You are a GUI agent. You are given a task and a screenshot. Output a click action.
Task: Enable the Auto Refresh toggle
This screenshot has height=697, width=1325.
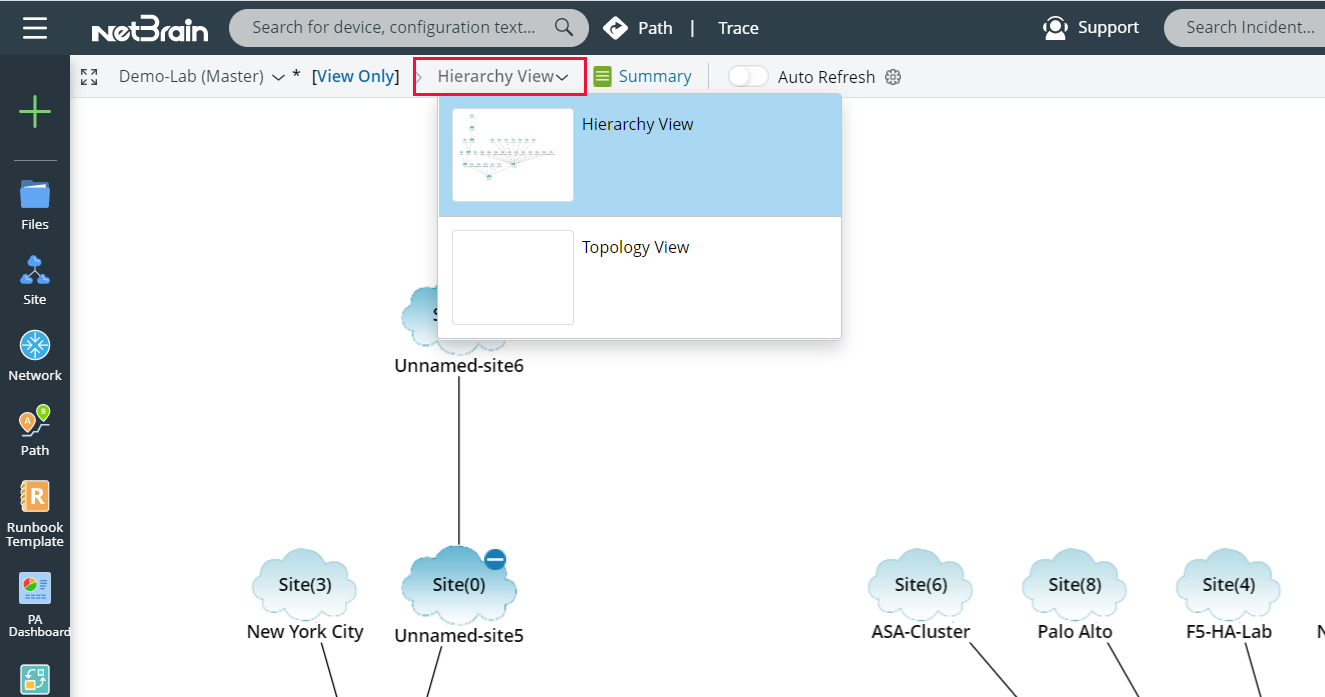coord(748,75)
